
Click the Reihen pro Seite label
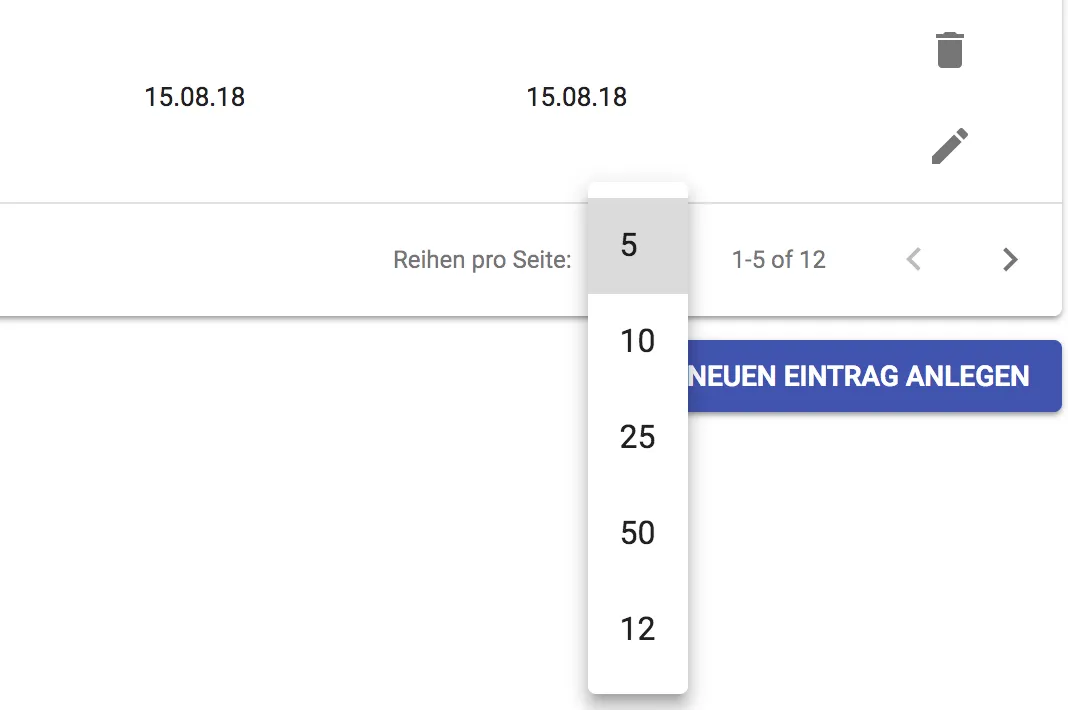coord(482,261)
